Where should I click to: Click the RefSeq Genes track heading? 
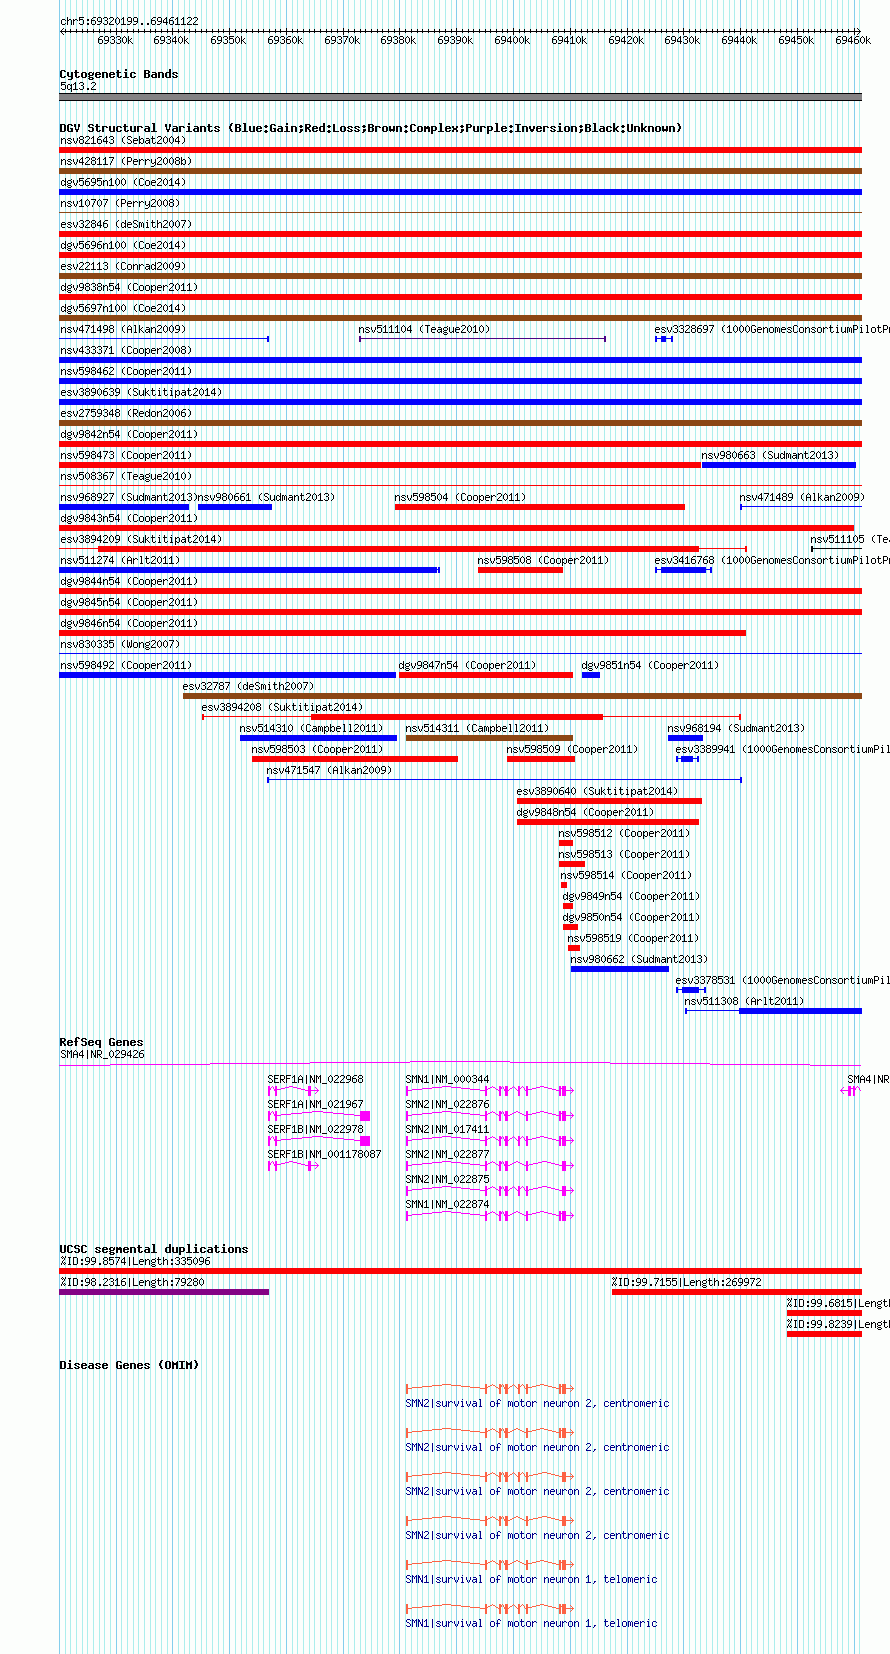point(101,1042)
